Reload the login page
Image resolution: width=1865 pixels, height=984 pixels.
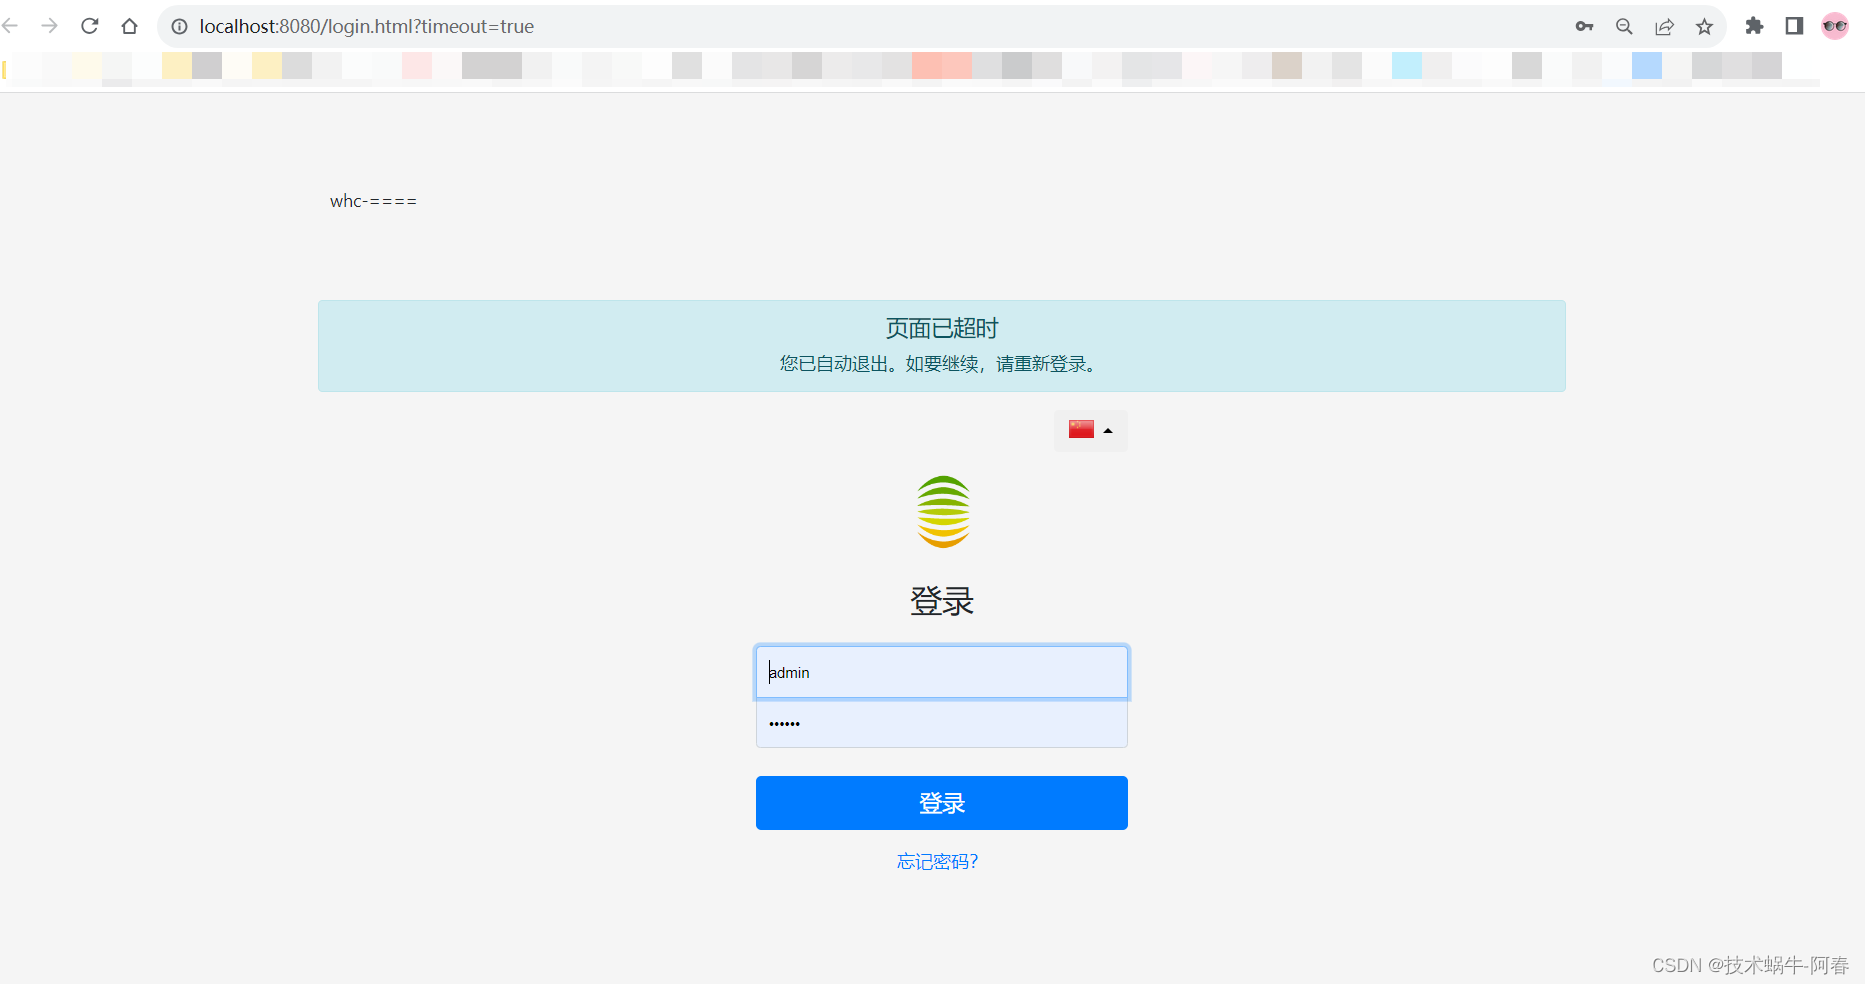click(x=90, y=26)
